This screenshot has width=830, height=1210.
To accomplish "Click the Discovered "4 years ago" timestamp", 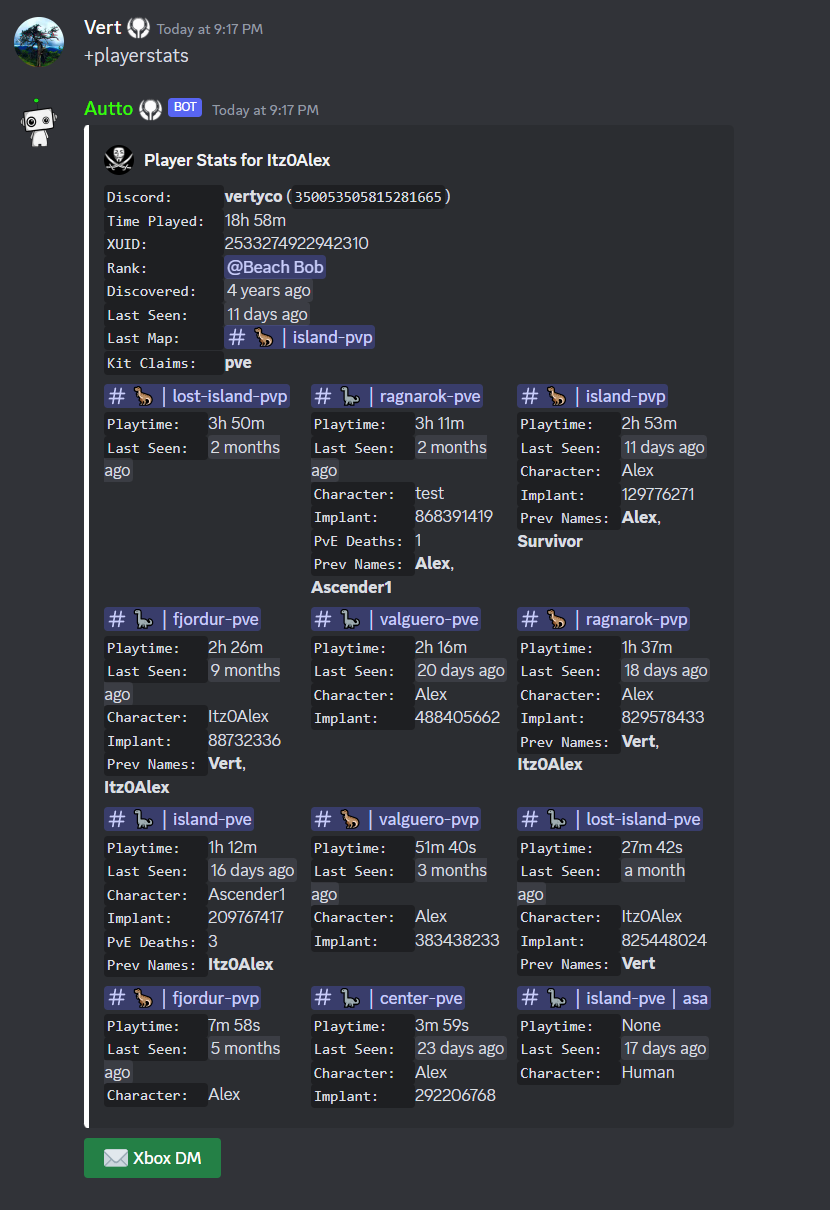I will [268, 291].
